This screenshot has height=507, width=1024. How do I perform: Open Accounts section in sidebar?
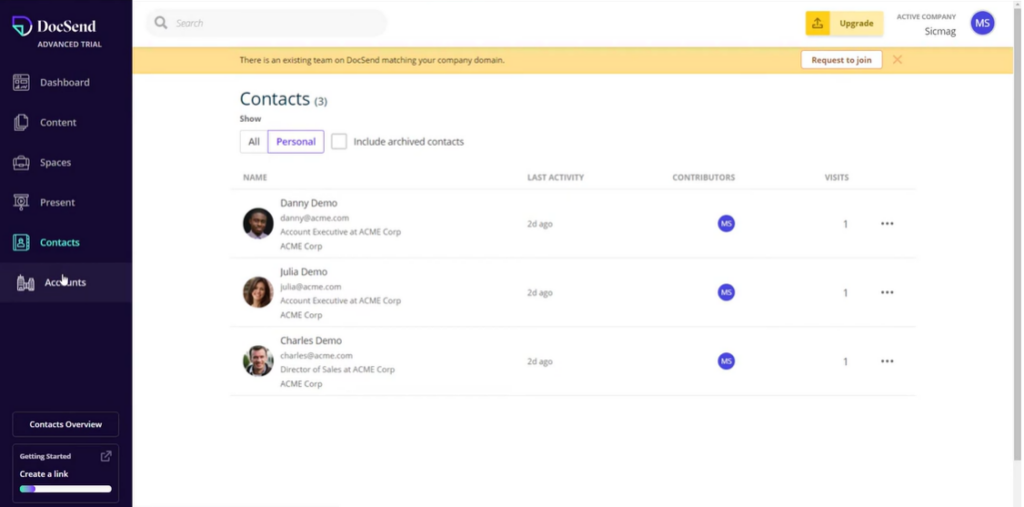[65, 282]
